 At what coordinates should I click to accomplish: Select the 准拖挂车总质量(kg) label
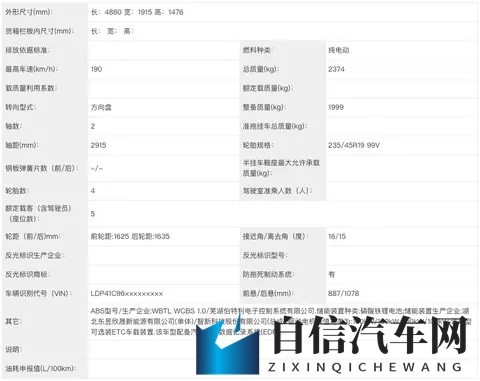275,126
